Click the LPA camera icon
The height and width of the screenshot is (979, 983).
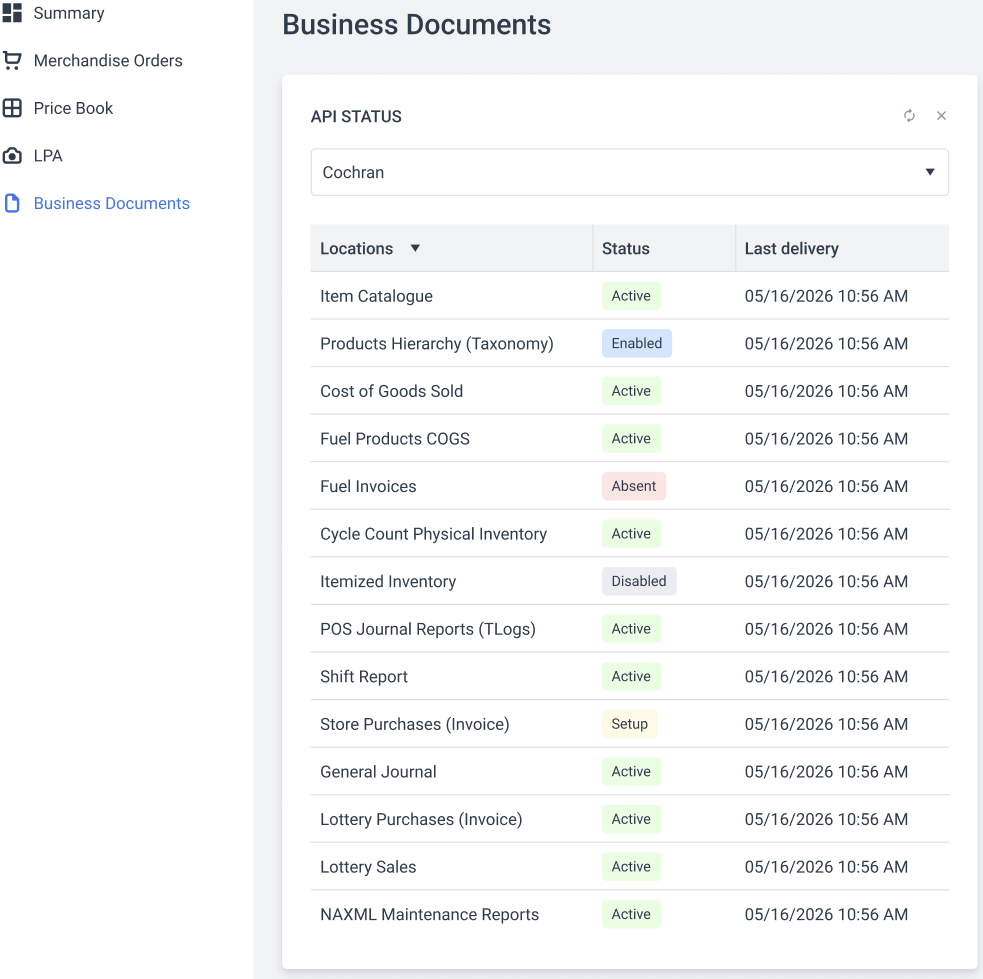click(x=12, y=156)
